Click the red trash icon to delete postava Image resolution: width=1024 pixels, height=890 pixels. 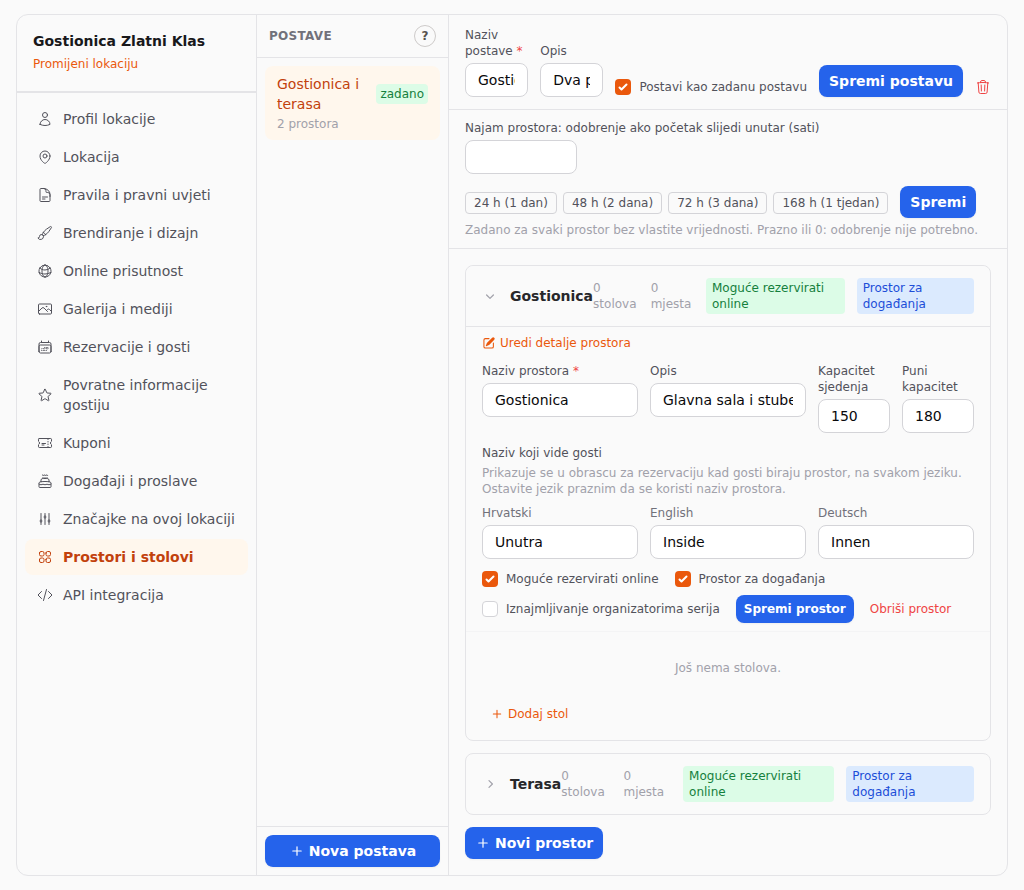982,87
